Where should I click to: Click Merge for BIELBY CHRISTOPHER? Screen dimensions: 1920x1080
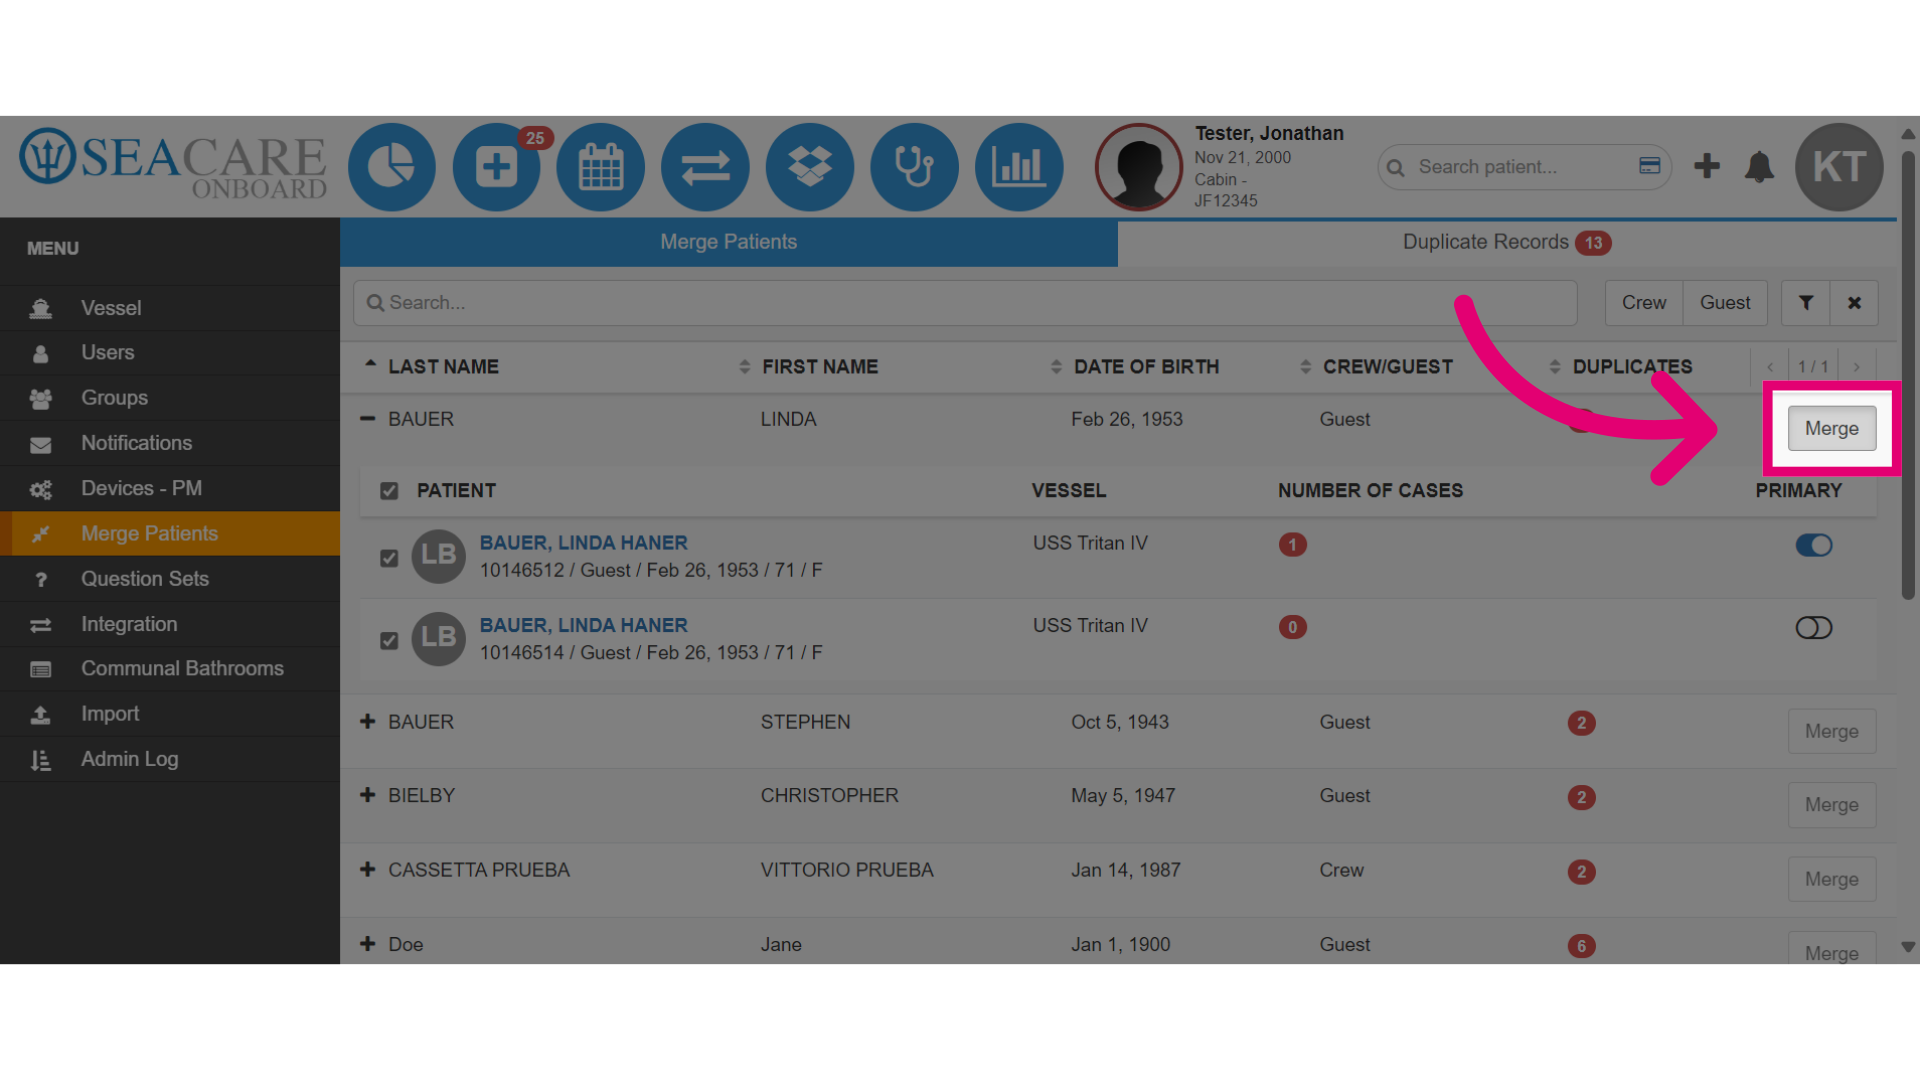coord(1831,805)
